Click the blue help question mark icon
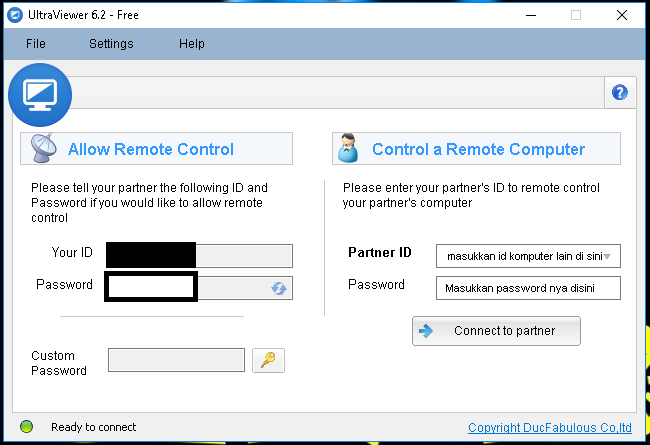 click(620, 93)
